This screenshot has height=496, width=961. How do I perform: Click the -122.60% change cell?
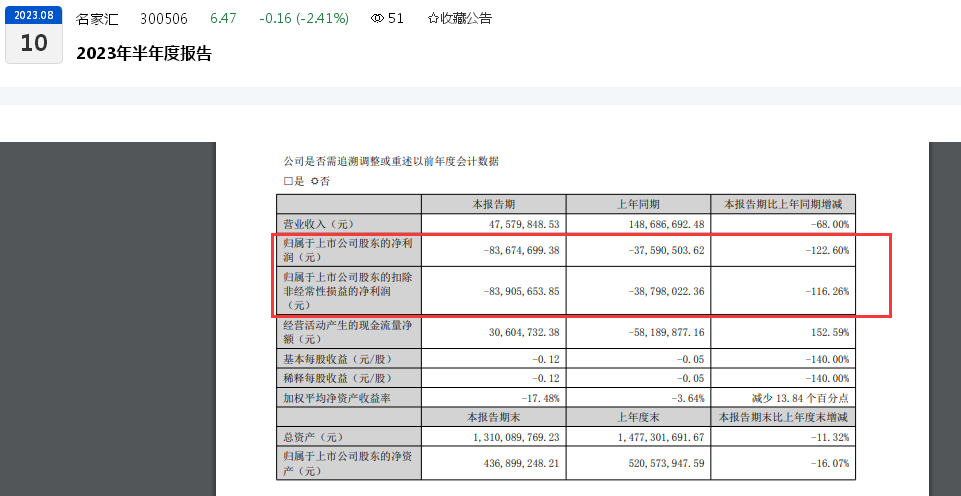tap(827, 250)
